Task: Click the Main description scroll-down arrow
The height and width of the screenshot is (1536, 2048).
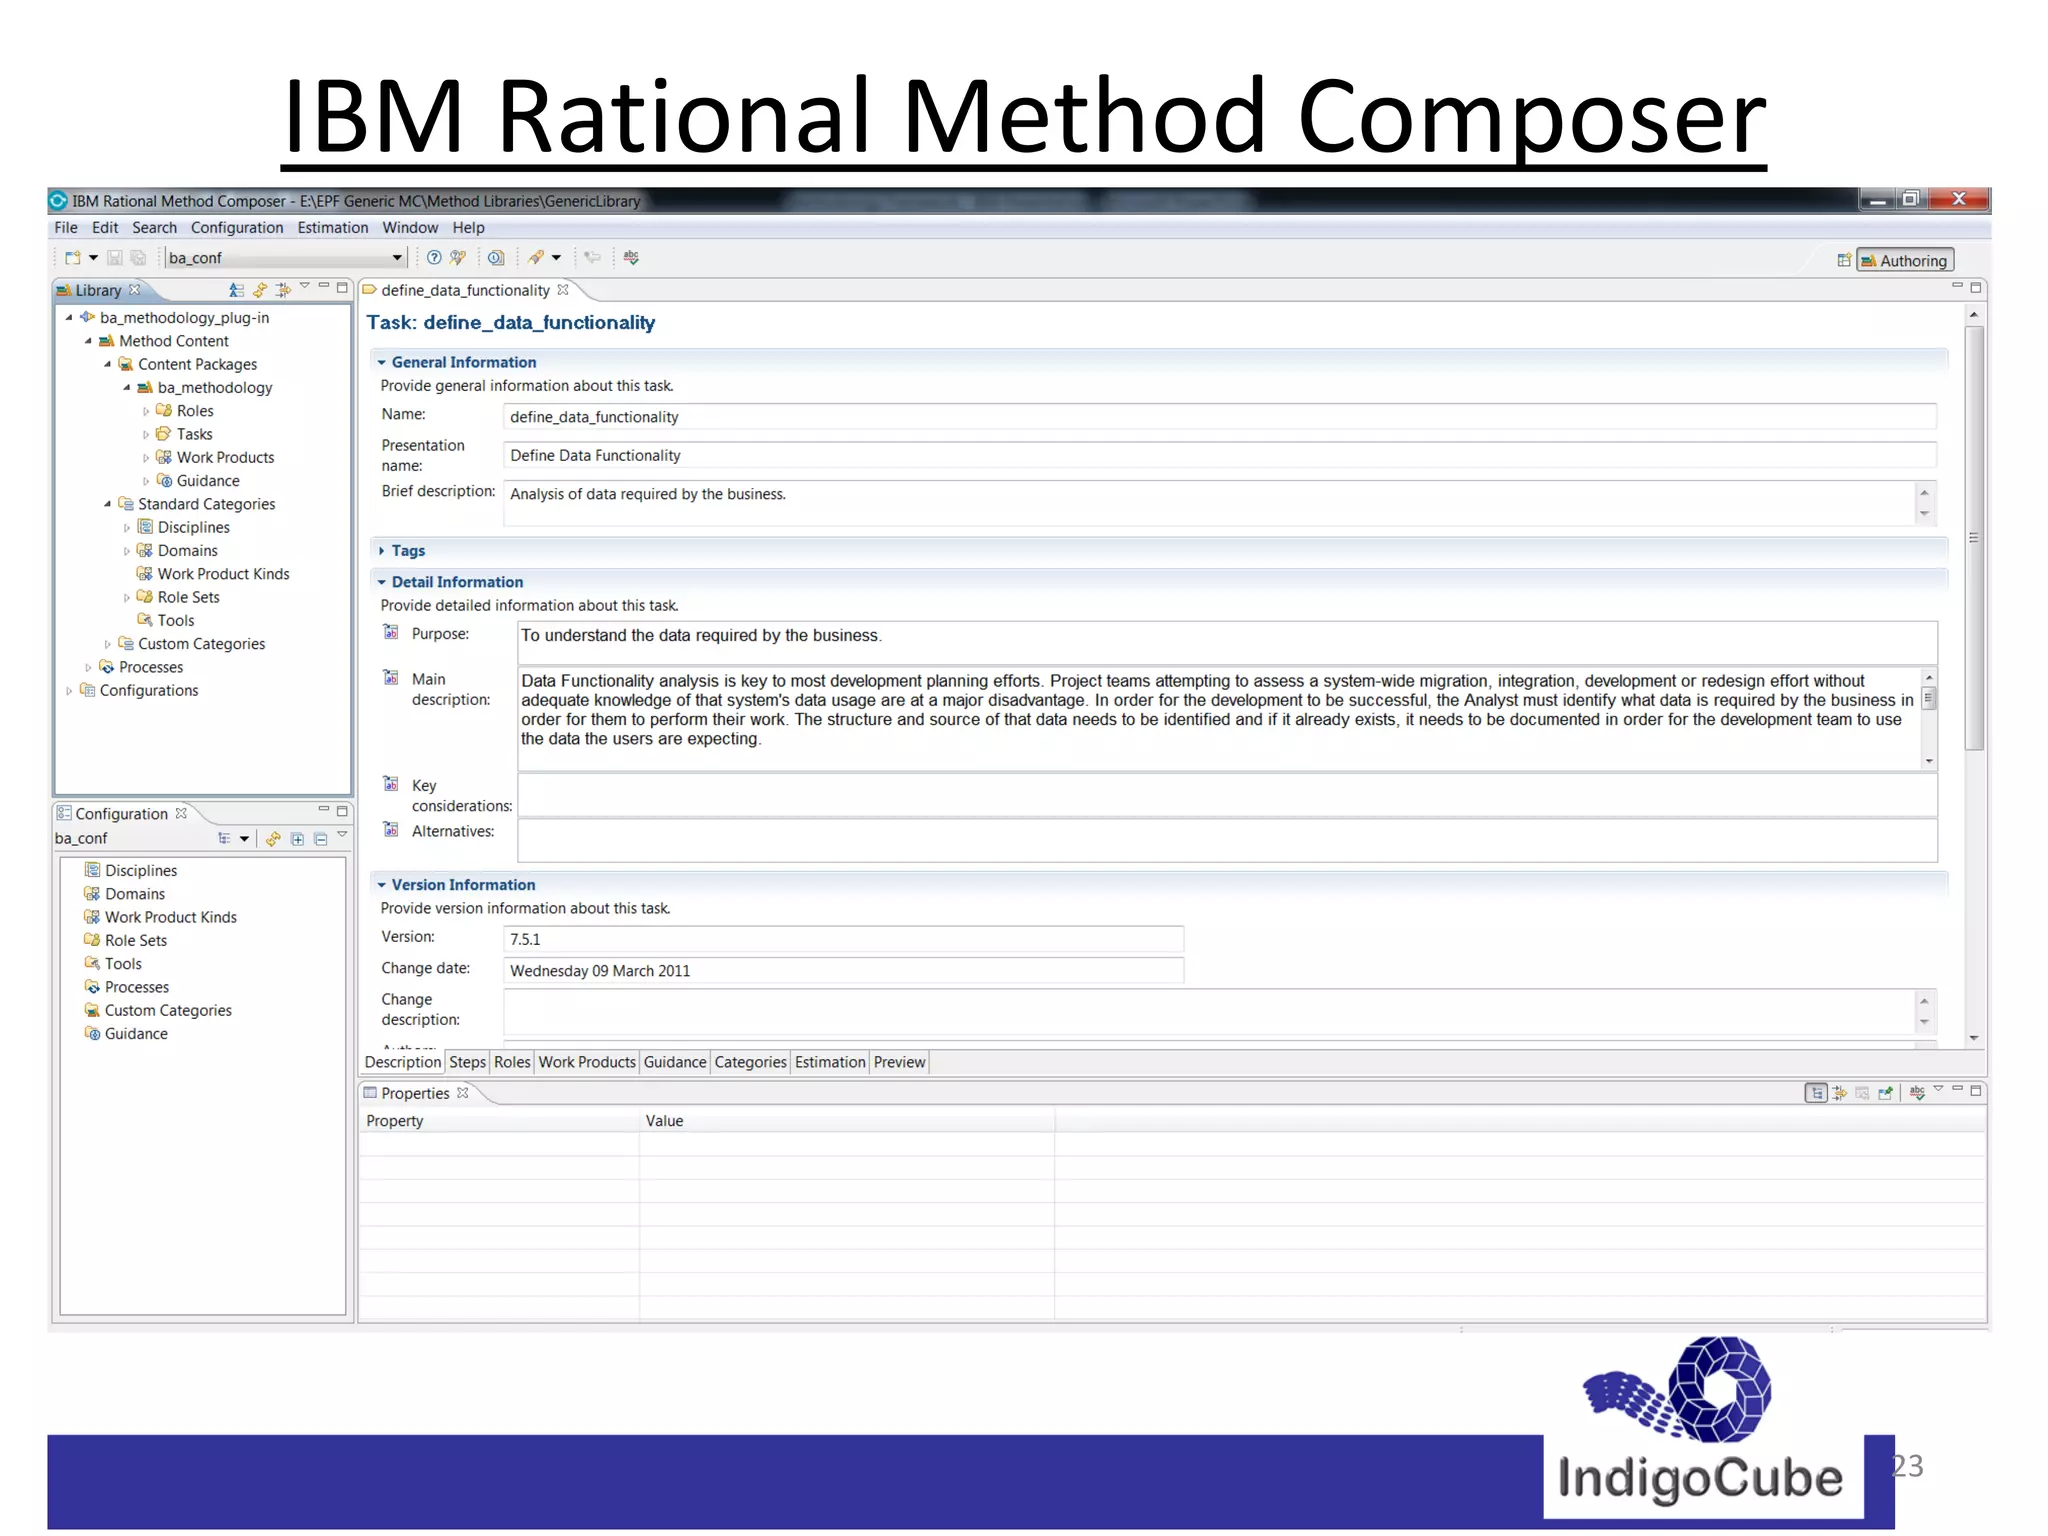Action: pos(1929,761)
